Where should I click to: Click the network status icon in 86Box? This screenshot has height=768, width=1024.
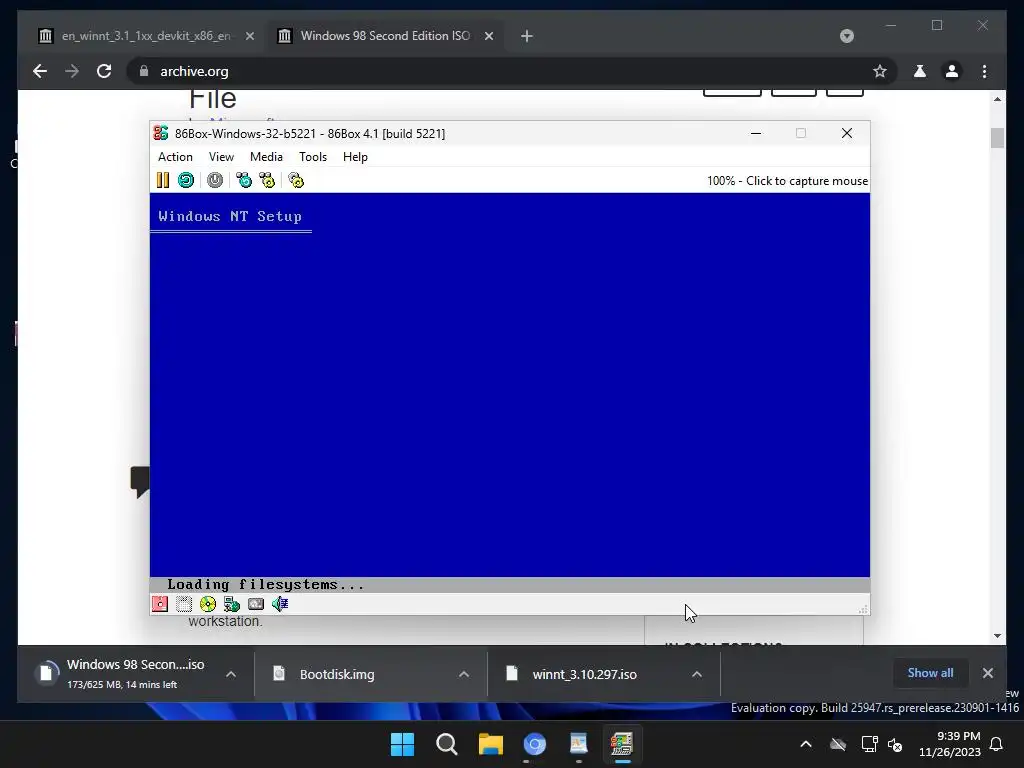pos(232,604)
